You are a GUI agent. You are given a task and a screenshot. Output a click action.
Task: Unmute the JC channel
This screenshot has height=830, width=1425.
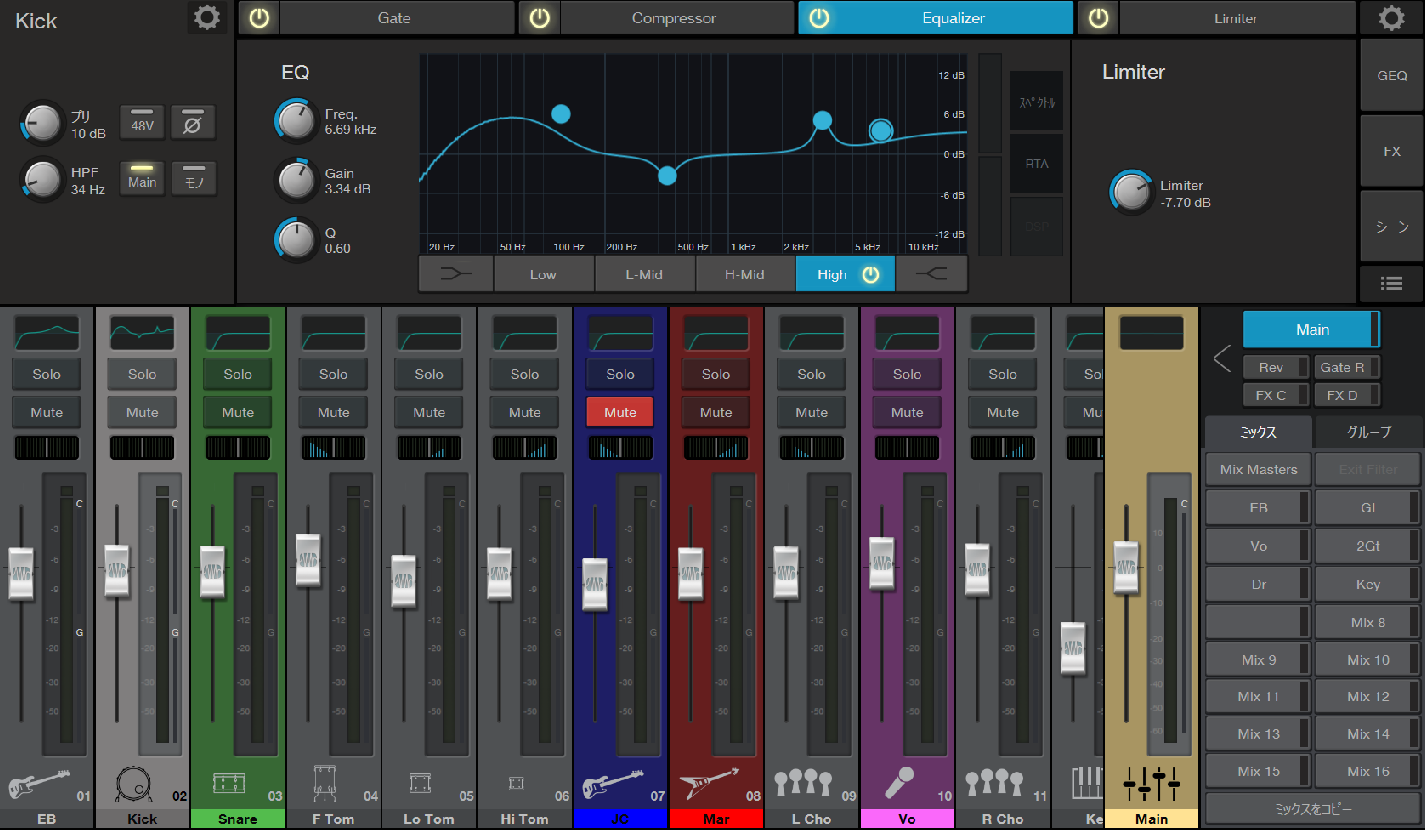pos(620,412)
